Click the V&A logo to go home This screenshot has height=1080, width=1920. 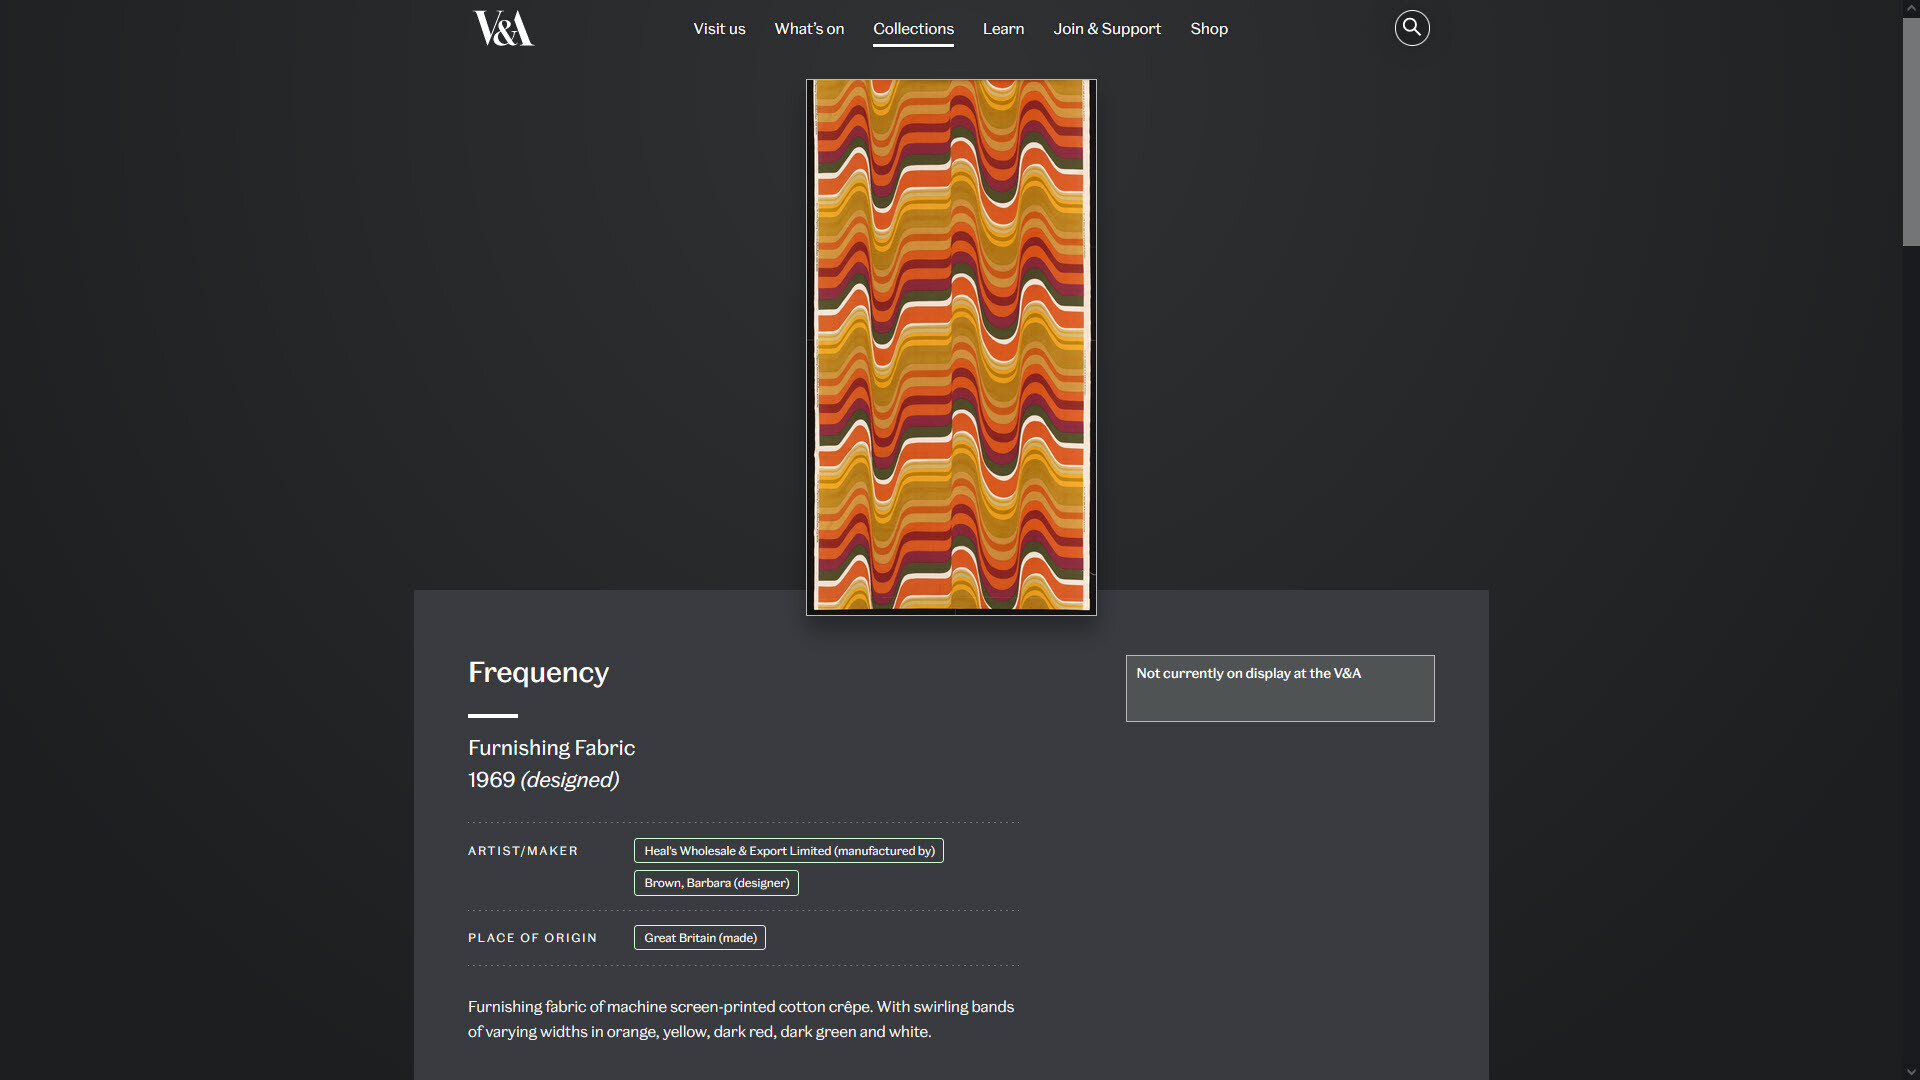click(502, 29)
